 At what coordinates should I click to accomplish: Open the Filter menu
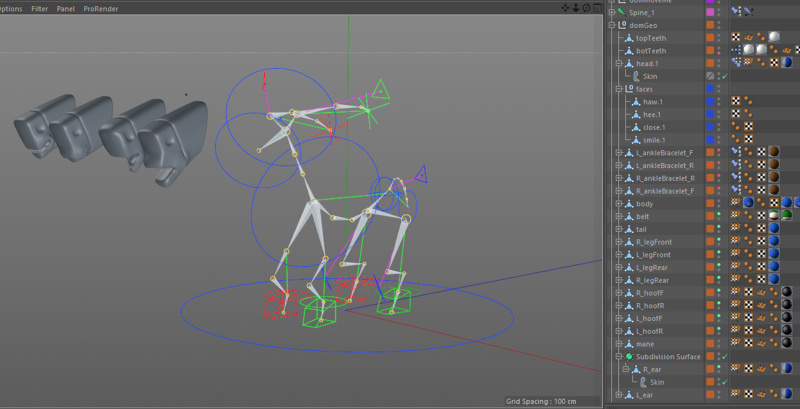pos(40,9)
